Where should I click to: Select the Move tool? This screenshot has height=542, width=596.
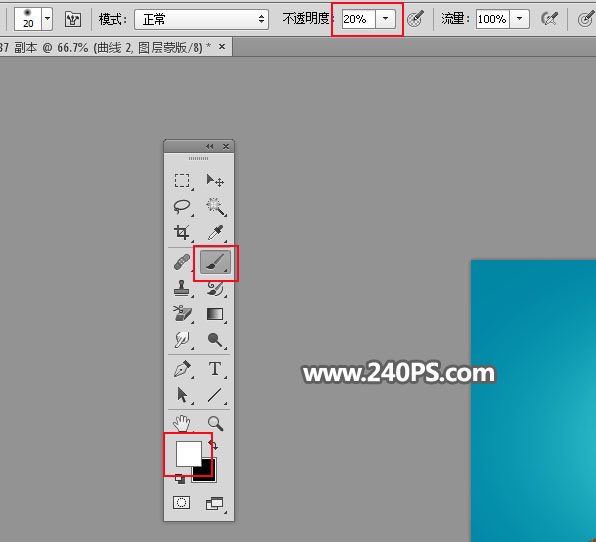tap(215, 181)
